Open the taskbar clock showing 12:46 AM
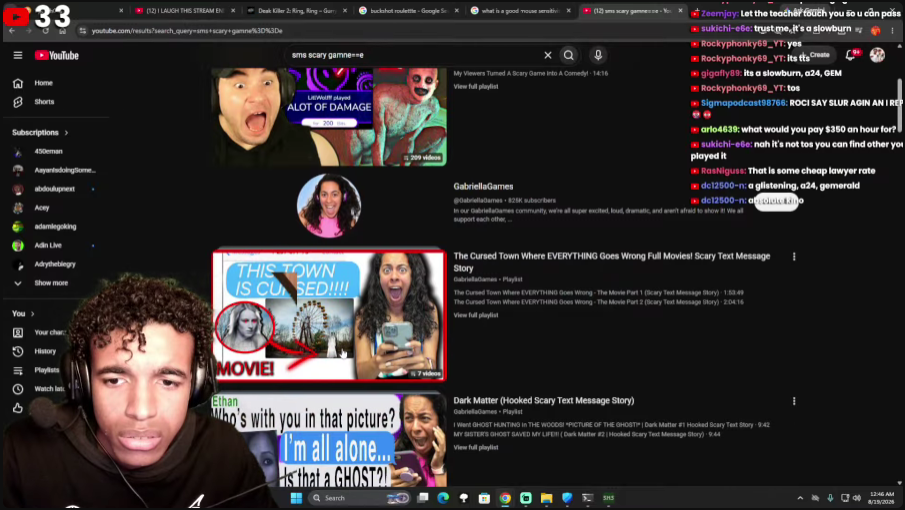This screenshot has width=905, height=510. tap(881, 498)
